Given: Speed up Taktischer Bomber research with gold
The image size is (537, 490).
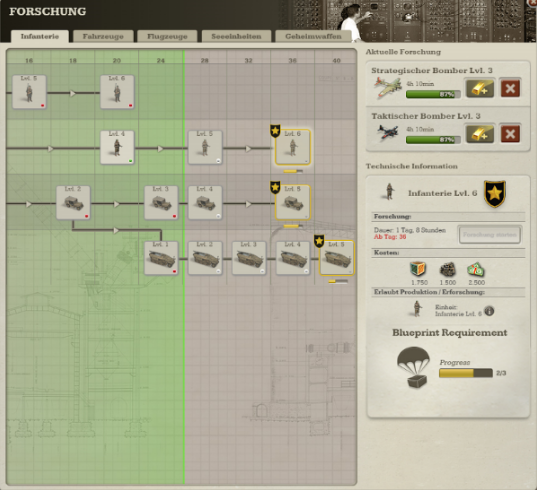Looking at the screenshot, I should click(x=479, y=134).
